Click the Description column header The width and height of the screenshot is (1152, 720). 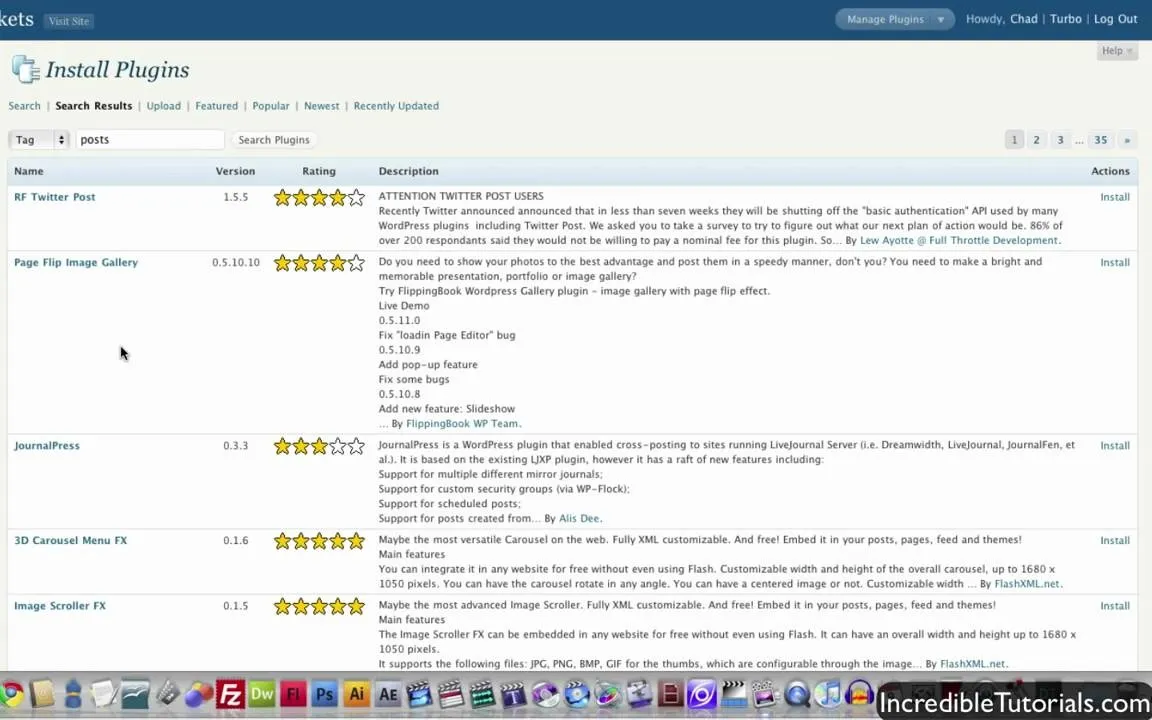tap(408, 171)
